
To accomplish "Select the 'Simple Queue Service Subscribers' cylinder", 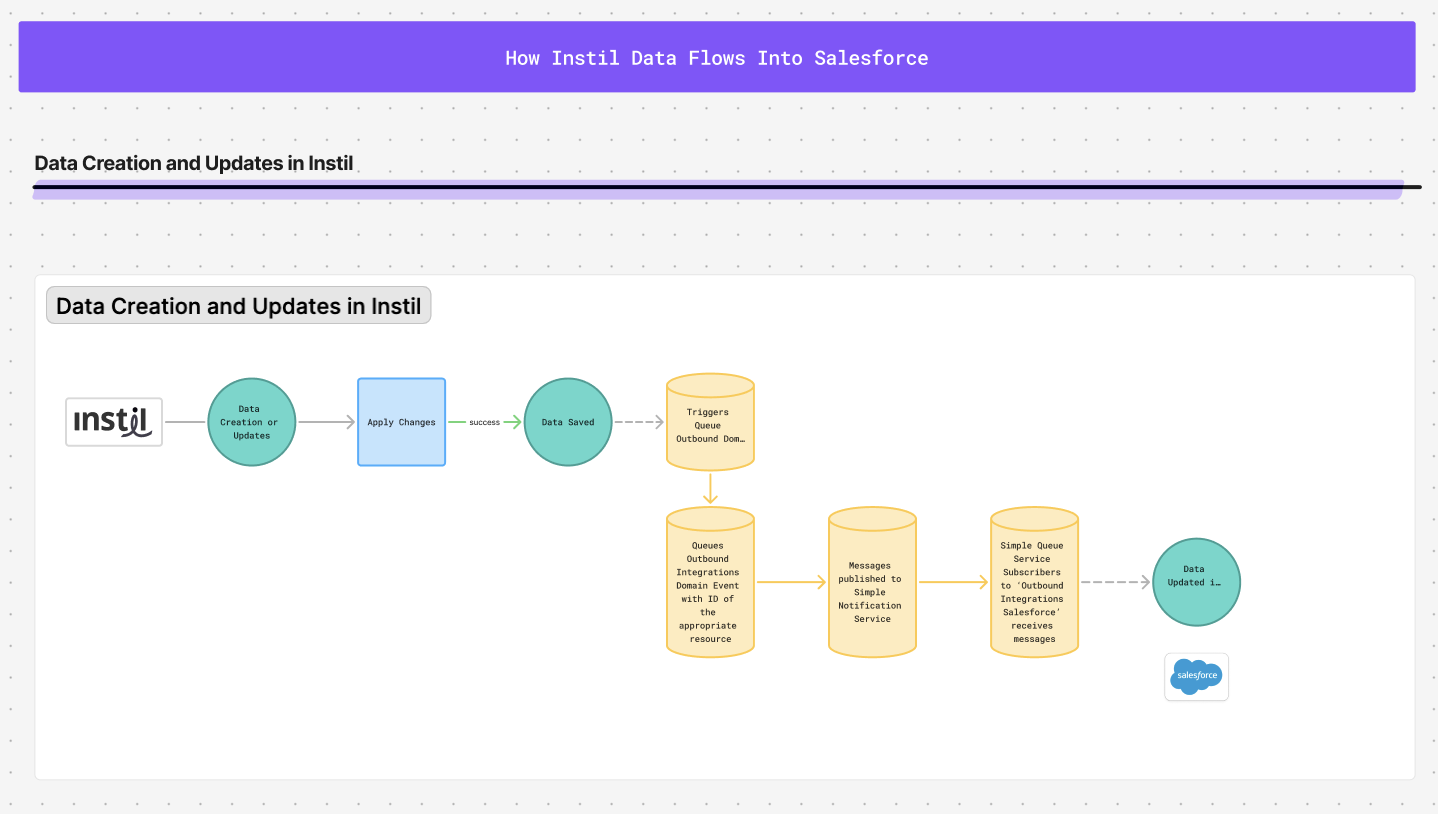I will click(1034, 582).
